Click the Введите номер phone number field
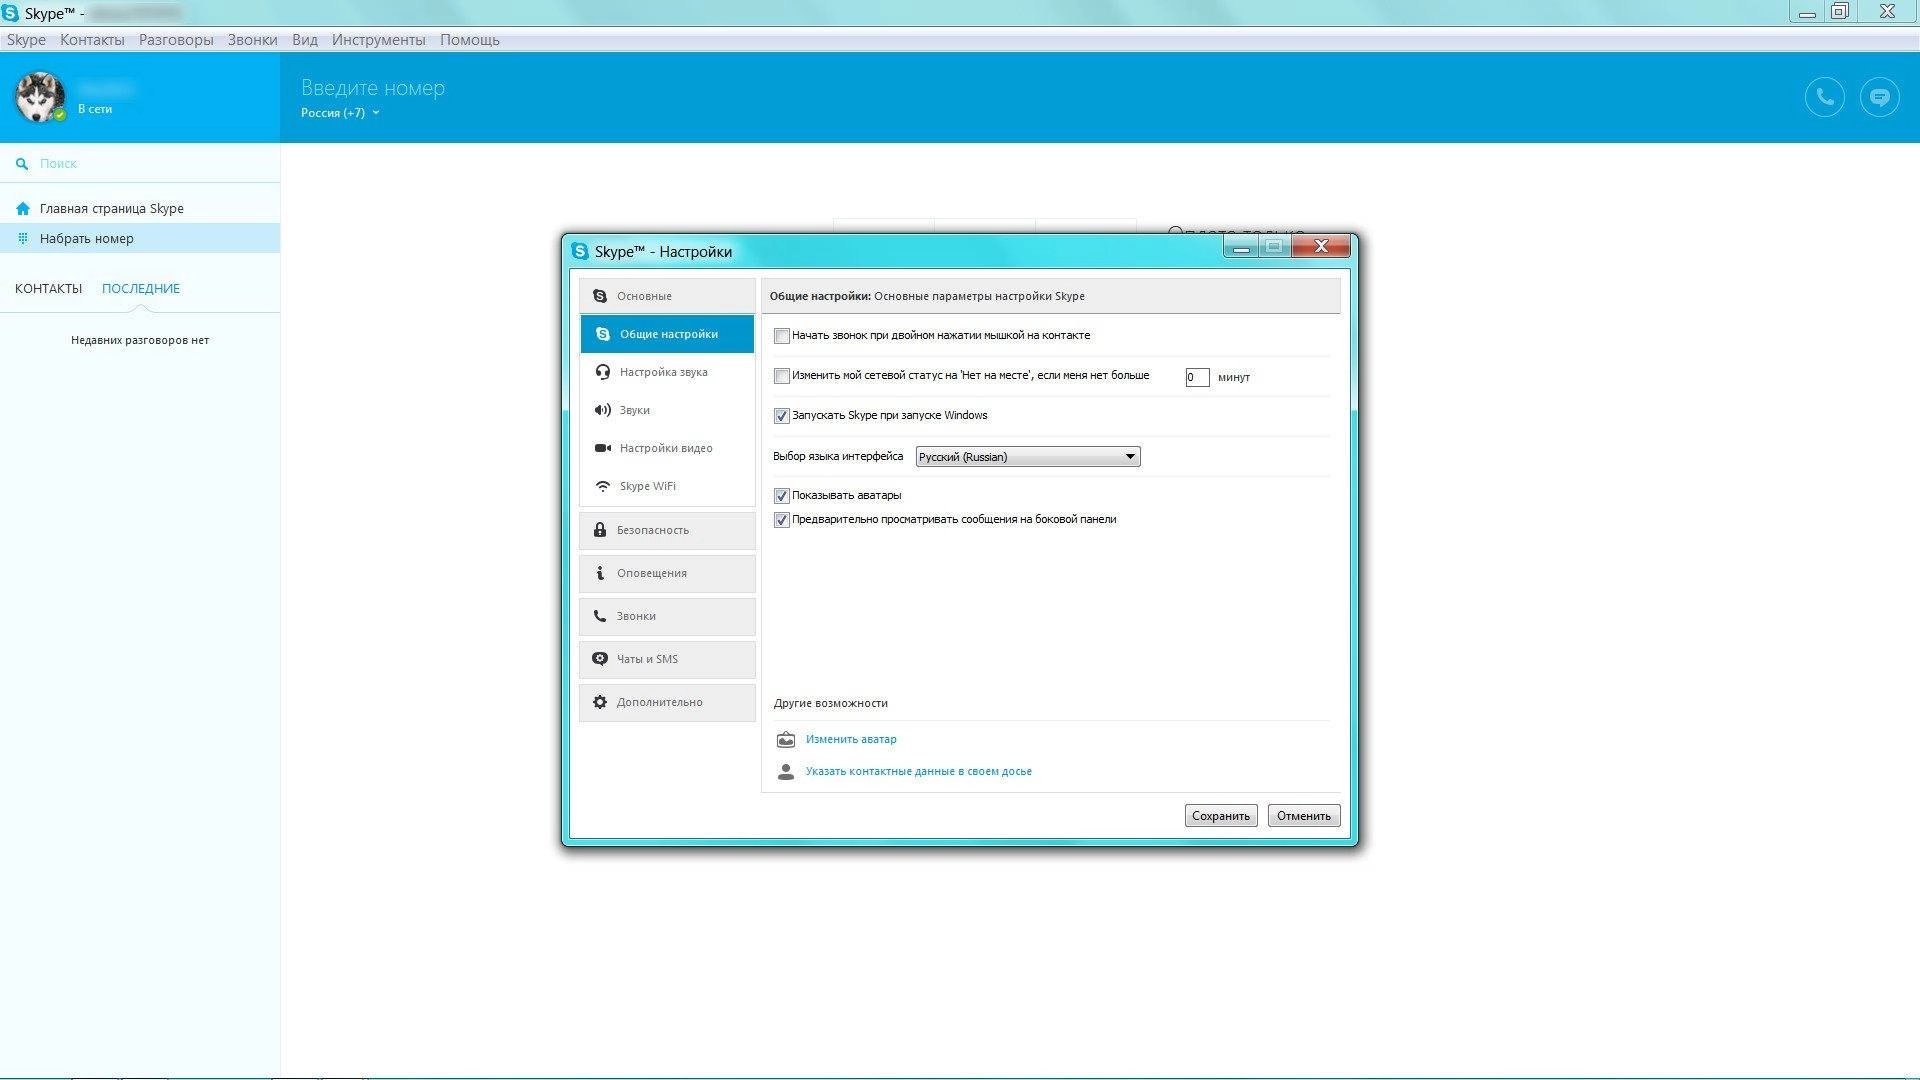 pos(373,88)
